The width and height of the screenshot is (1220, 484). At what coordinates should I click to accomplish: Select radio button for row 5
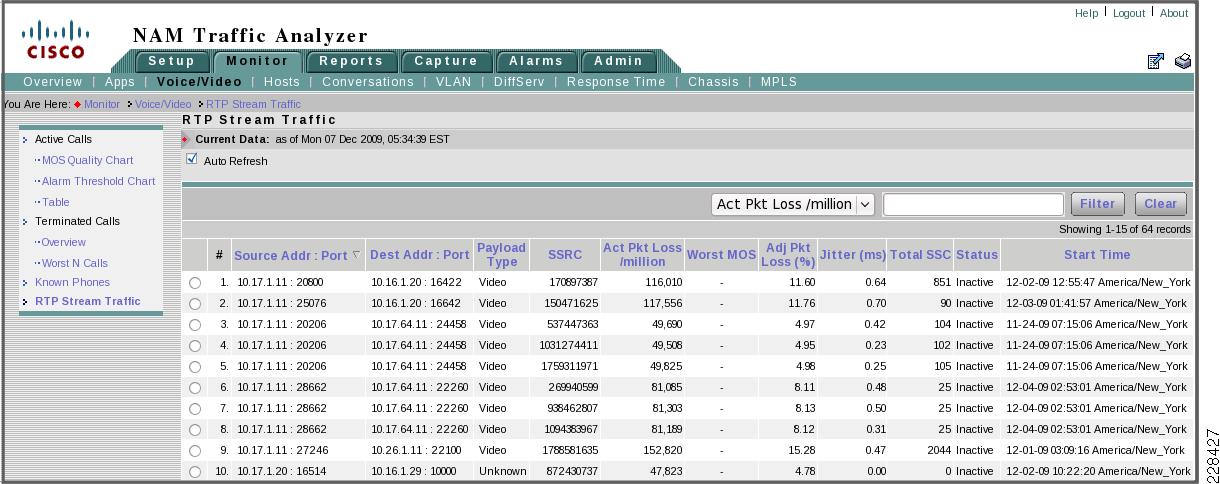click(x=195, y=367)
